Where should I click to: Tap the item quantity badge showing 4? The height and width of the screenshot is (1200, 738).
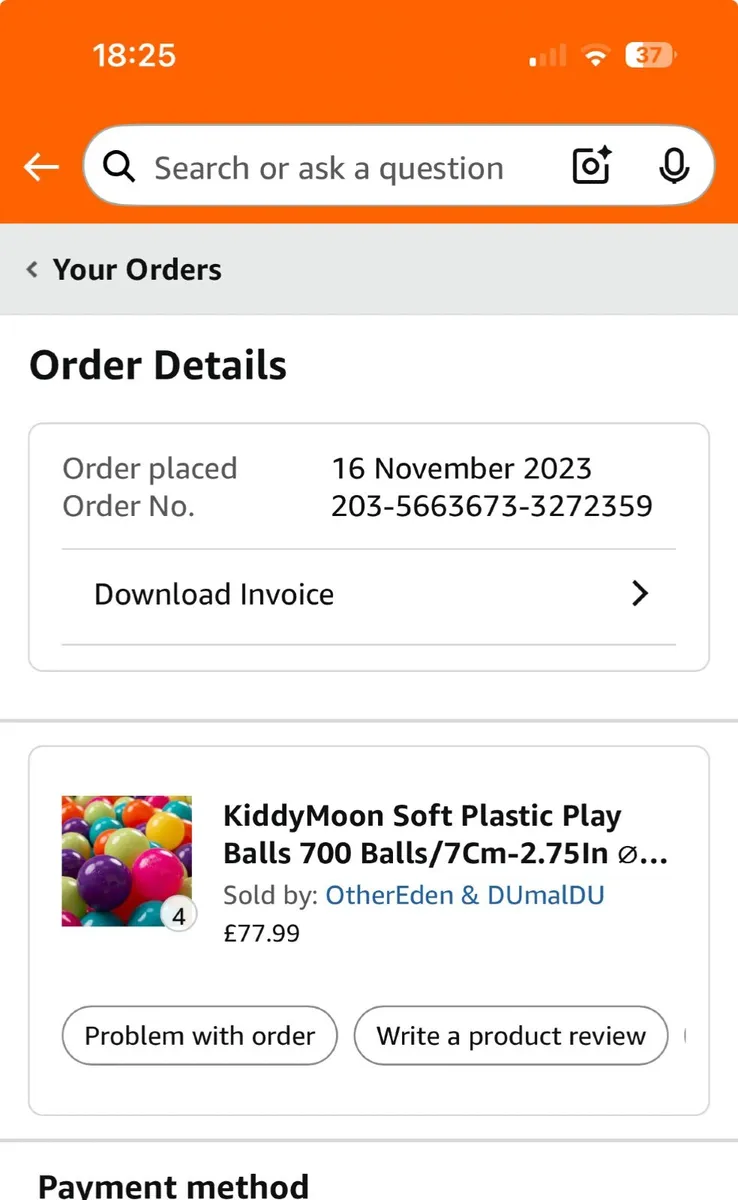pos(179,913)
